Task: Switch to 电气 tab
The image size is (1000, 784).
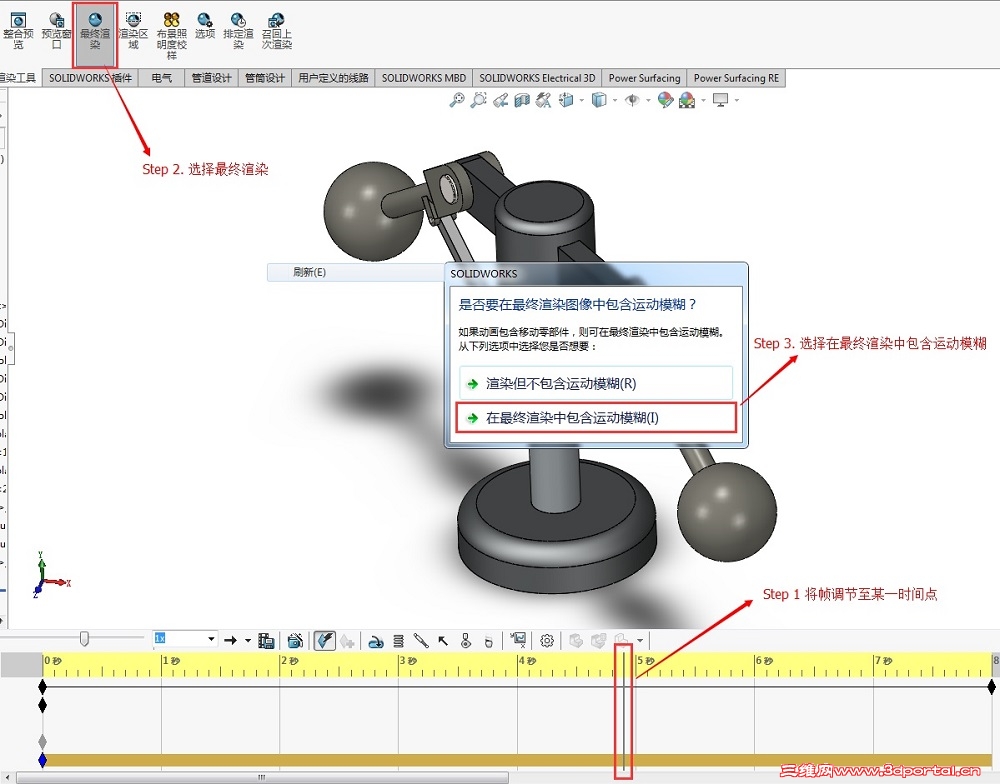Action: (161, 78)
